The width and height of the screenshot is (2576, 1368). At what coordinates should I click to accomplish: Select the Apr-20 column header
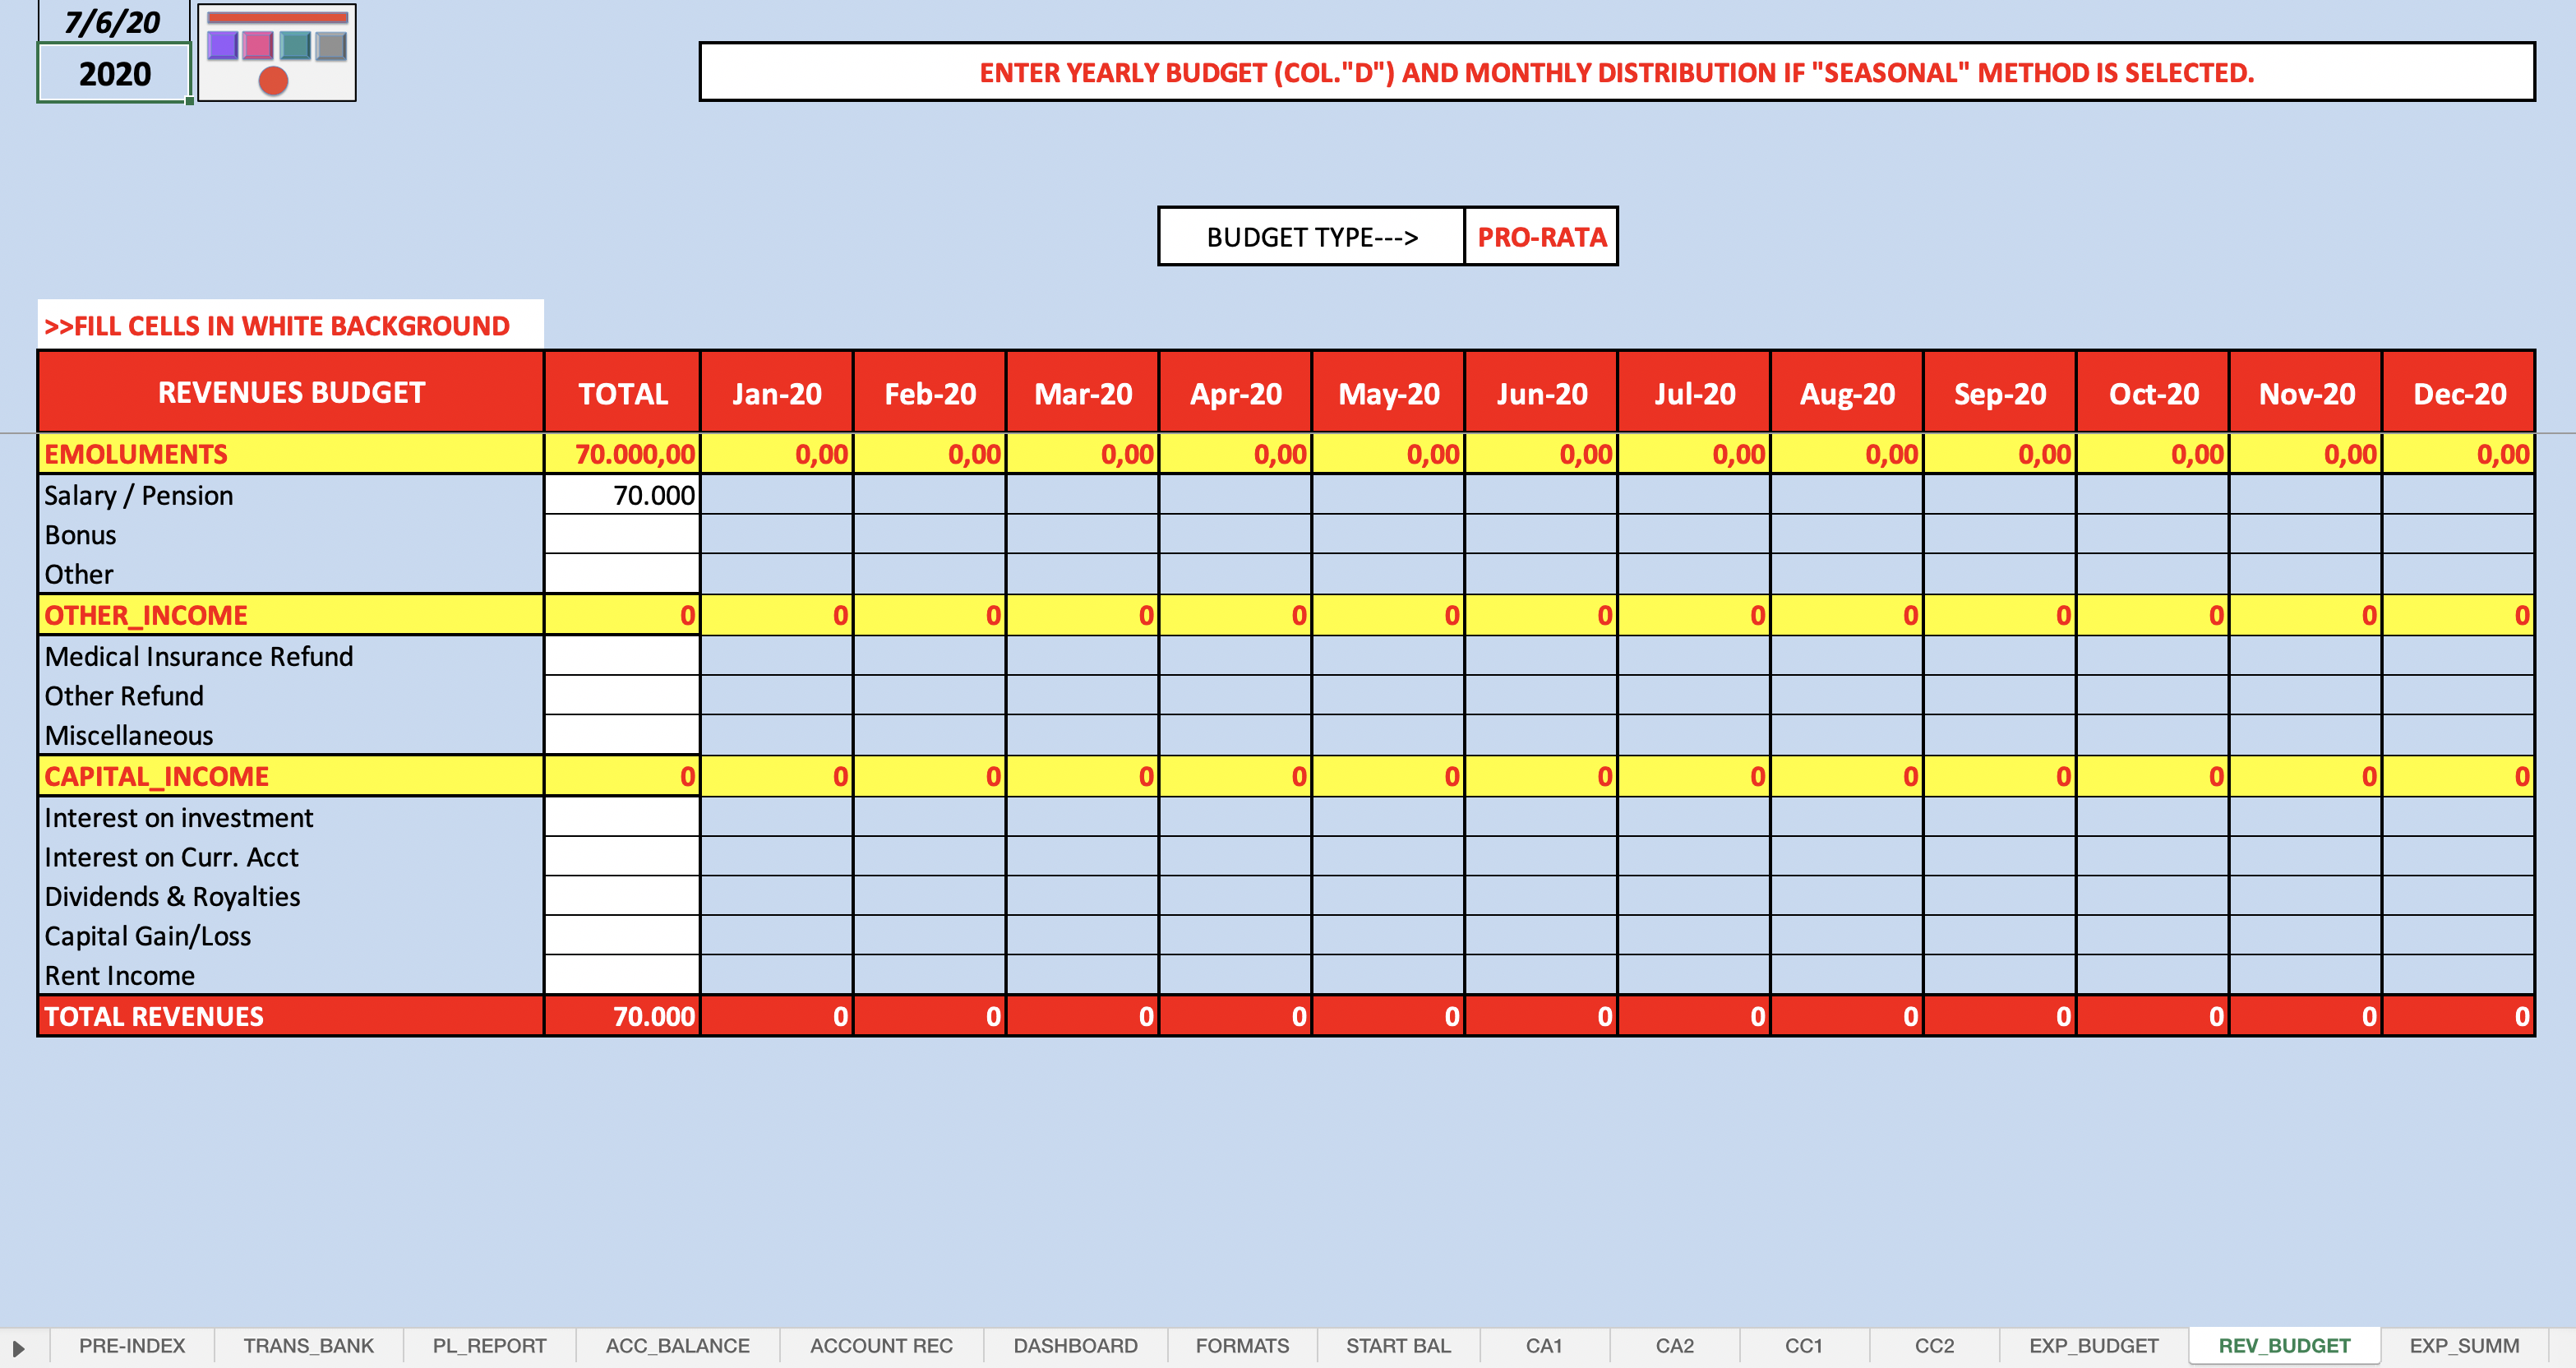click(x=1236, y=392)
